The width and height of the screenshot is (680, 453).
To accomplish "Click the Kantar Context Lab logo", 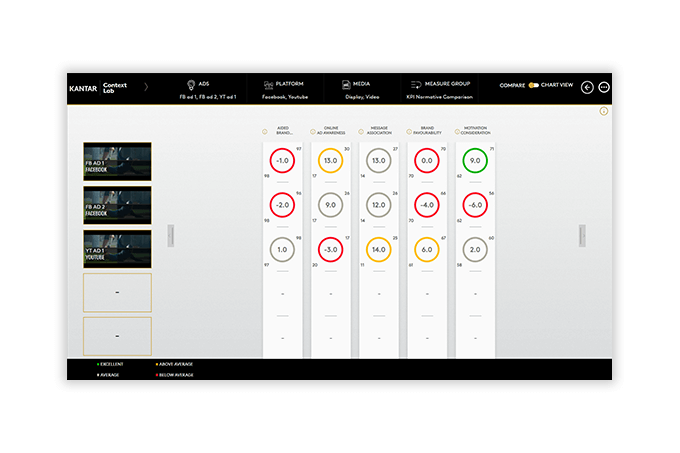I will point(100,87).
